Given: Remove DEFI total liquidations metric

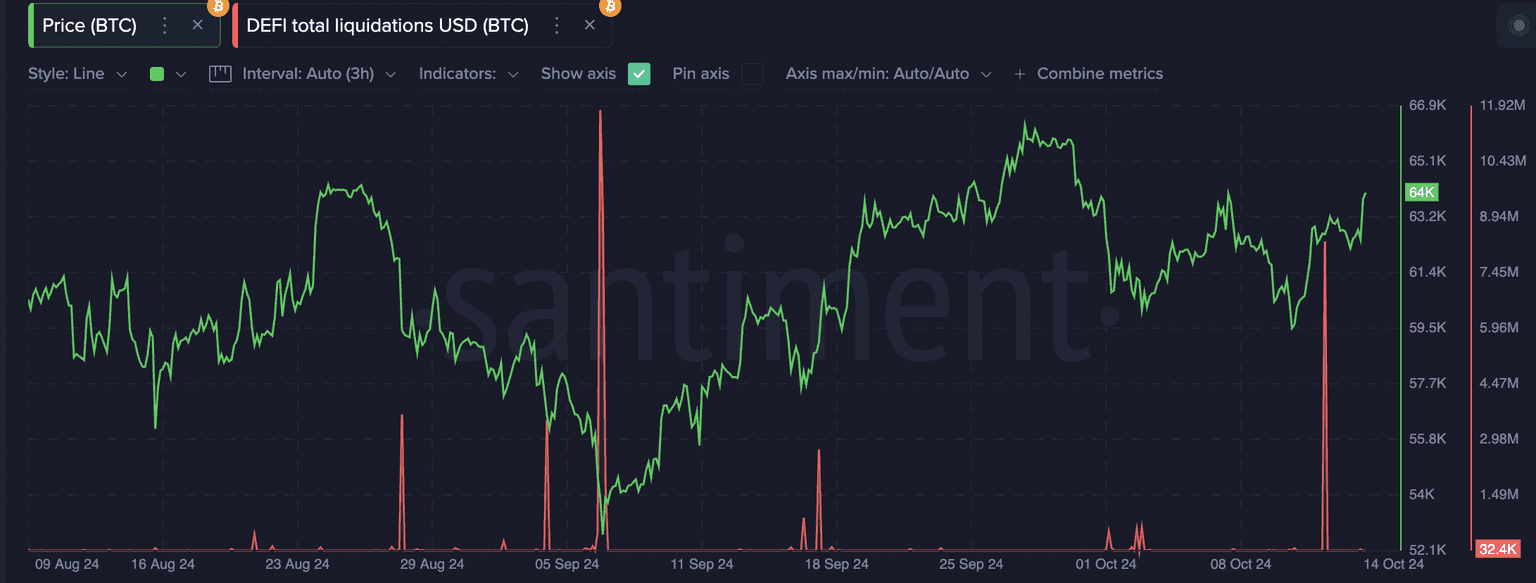Looking at the screenshot, I should (x=589, y=26).
